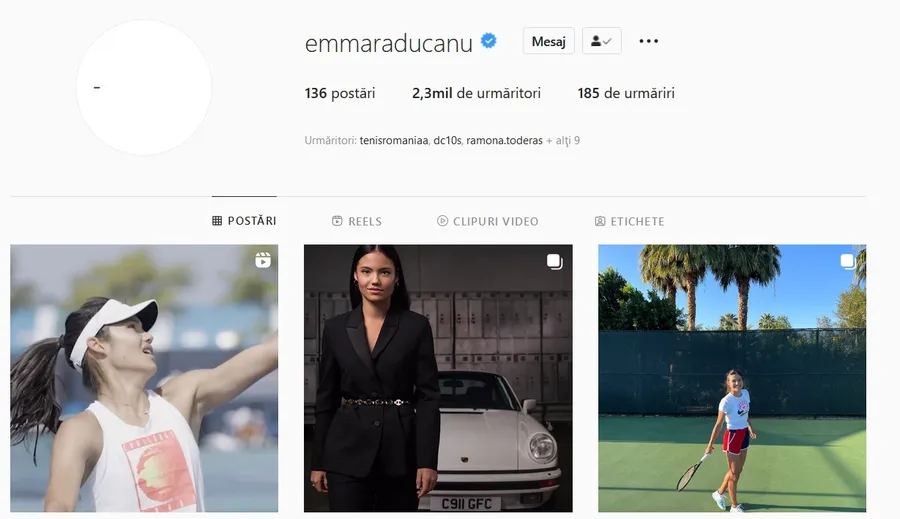Toggle the following status person-check button
900x519 pixels.
pos(602,41)
